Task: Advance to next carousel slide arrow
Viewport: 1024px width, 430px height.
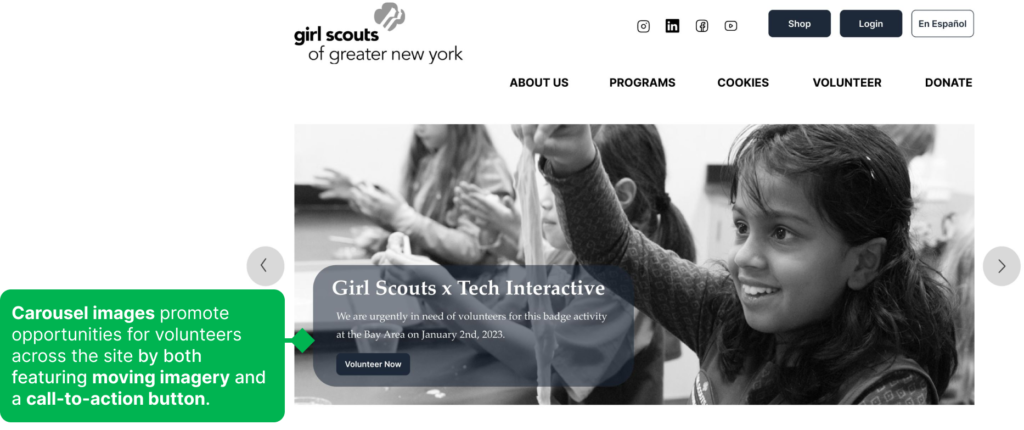Action: (x=1001, y=266)
